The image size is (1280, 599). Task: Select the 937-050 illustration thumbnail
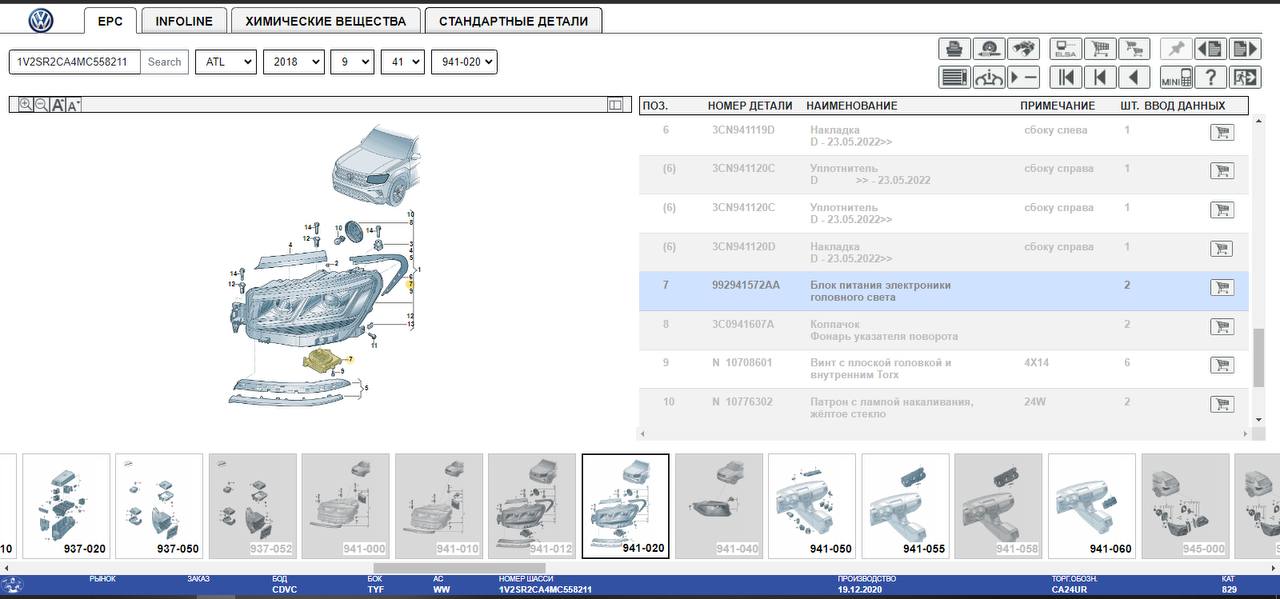159,506
